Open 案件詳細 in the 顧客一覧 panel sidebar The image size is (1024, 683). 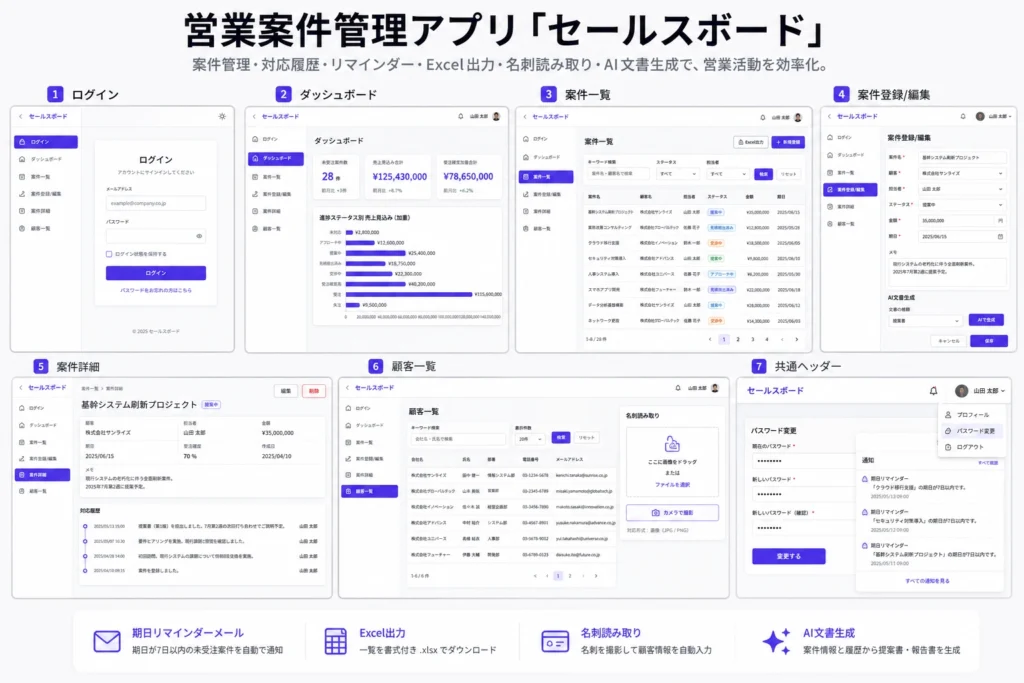369,475
